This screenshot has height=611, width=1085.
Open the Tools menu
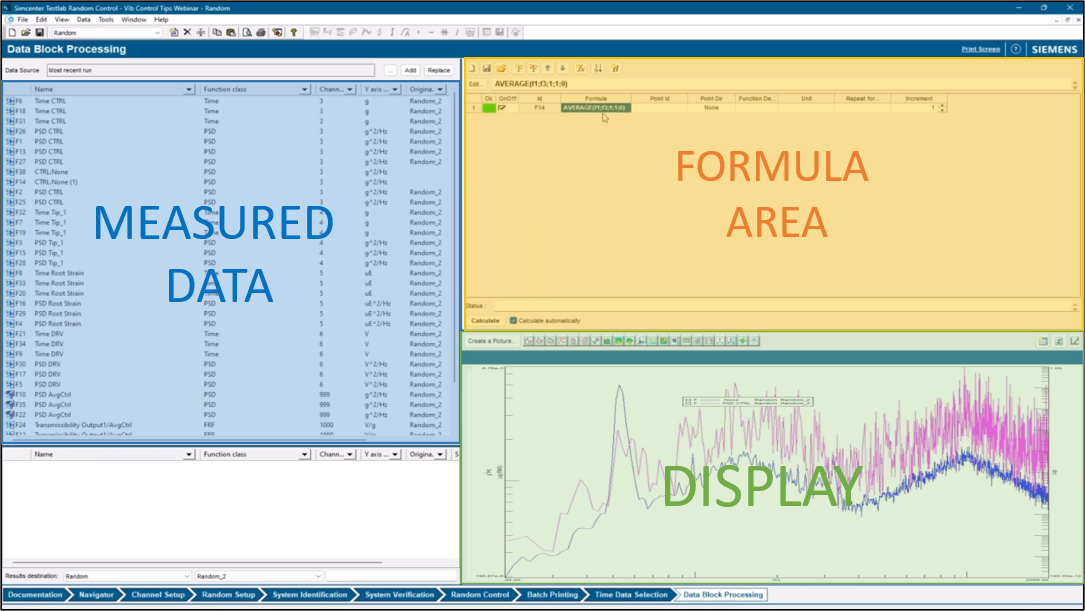[x=105, y=19]
